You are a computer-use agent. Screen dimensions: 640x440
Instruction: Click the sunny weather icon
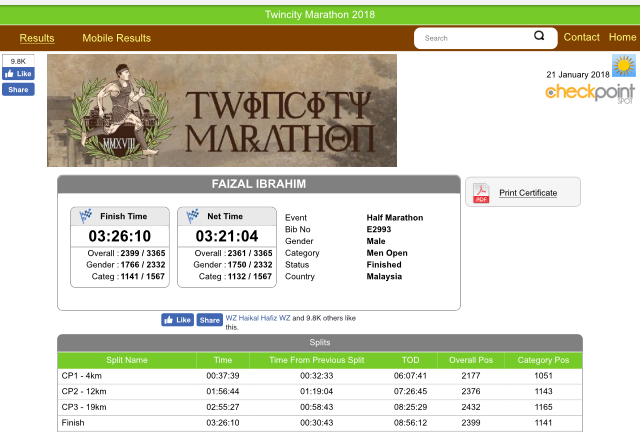[624, 67]
